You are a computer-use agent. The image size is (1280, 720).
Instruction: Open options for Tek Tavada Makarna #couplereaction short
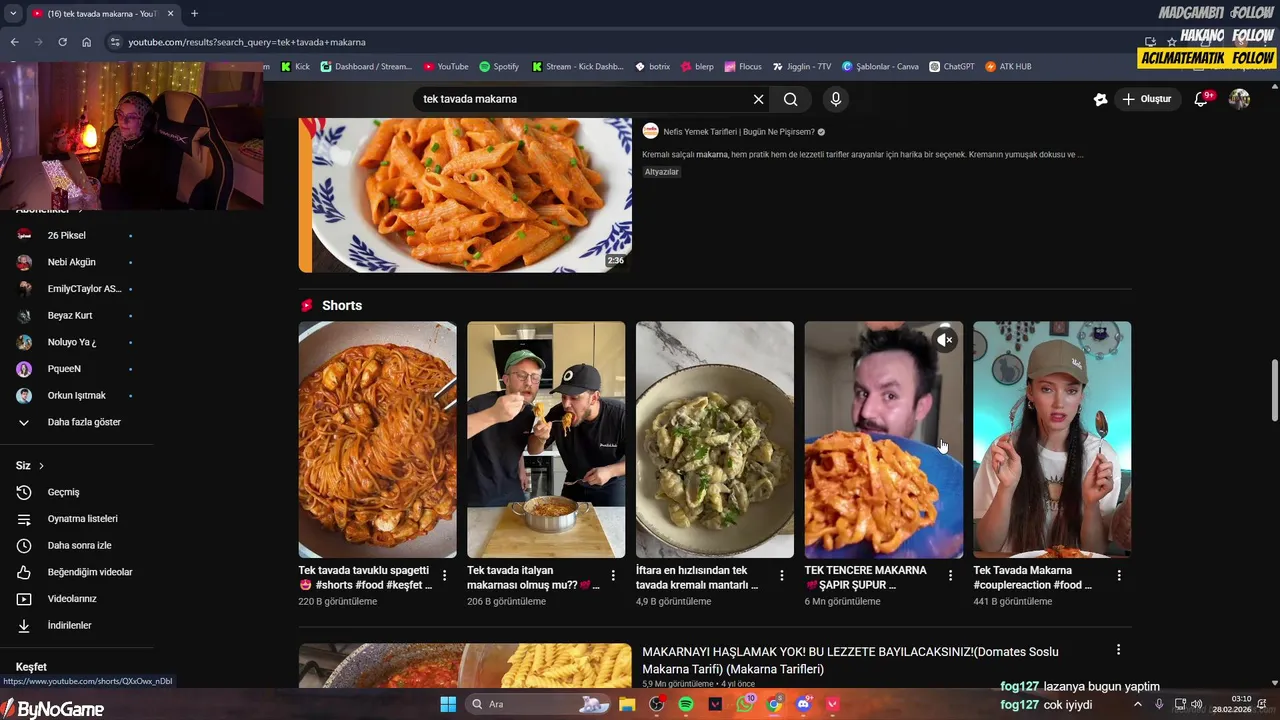[1119, 576]
